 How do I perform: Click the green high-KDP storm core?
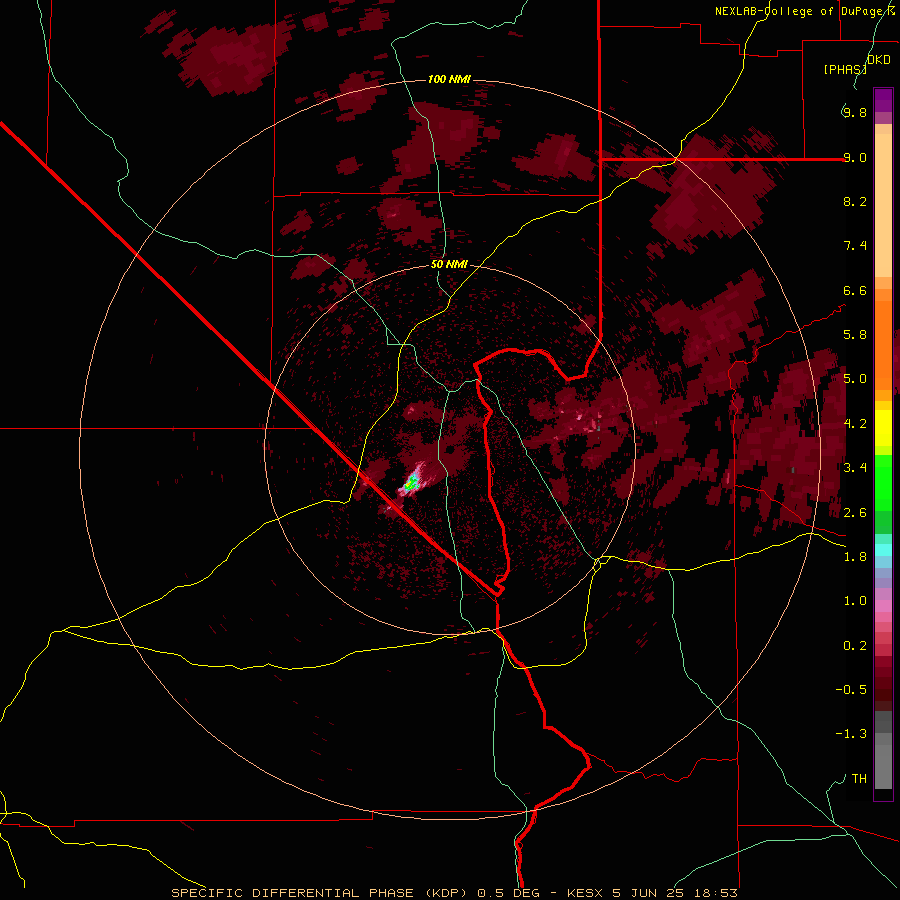410,485
